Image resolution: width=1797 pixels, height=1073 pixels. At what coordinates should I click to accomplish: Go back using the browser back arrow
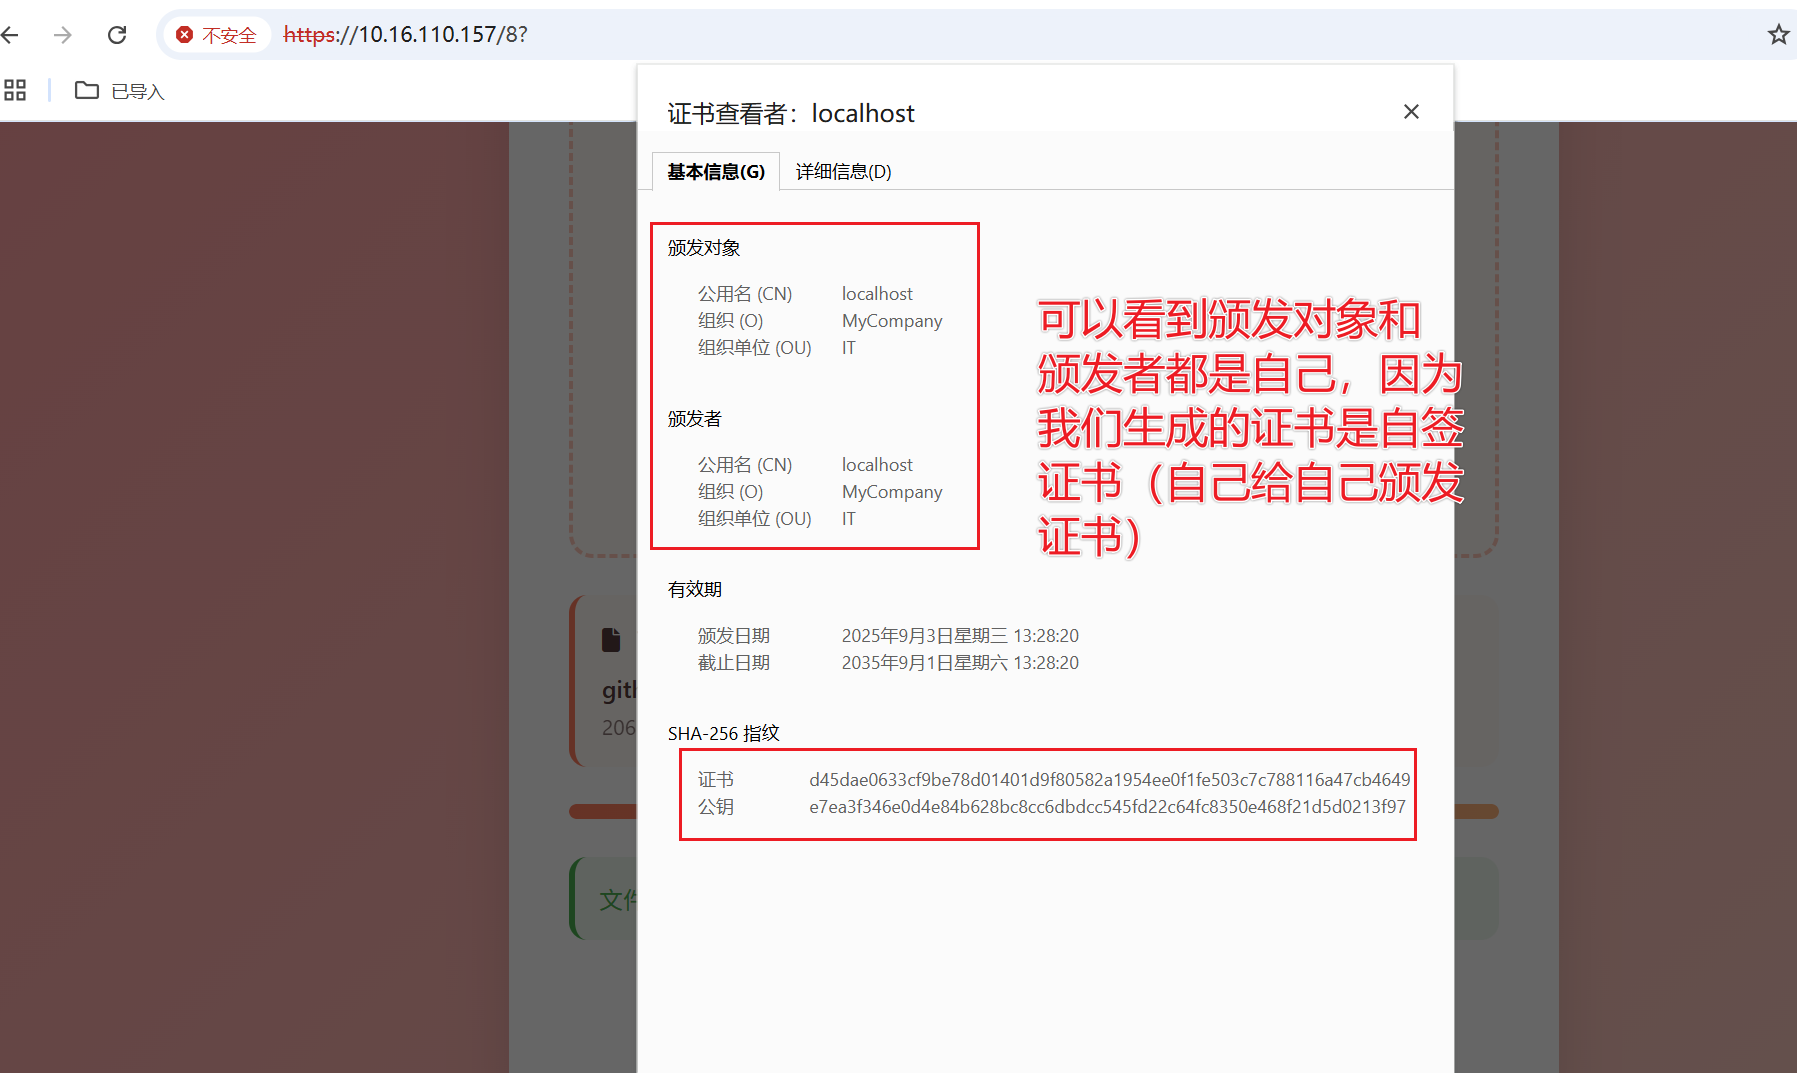tap(11, 35)
